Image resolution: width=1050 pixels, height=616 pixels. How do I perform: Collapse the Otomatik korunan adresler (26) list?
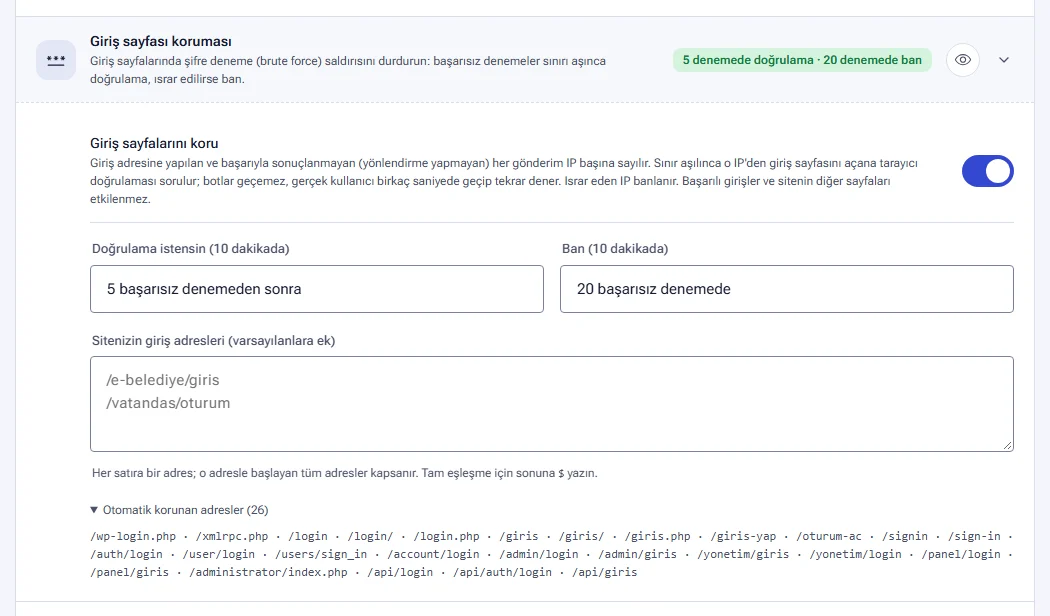click(x=179, y=510)
